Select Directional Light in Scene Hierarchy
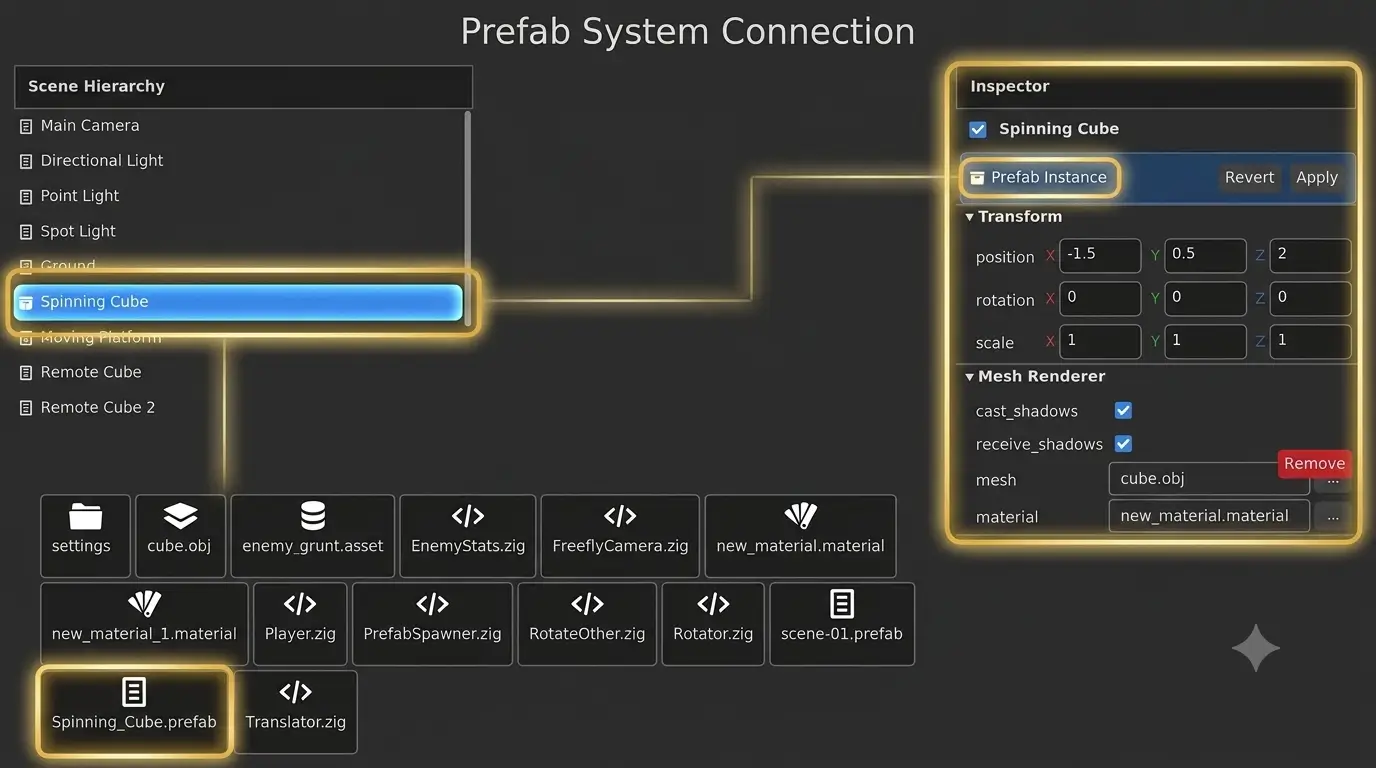1376x768 pixels. (240, 161)
